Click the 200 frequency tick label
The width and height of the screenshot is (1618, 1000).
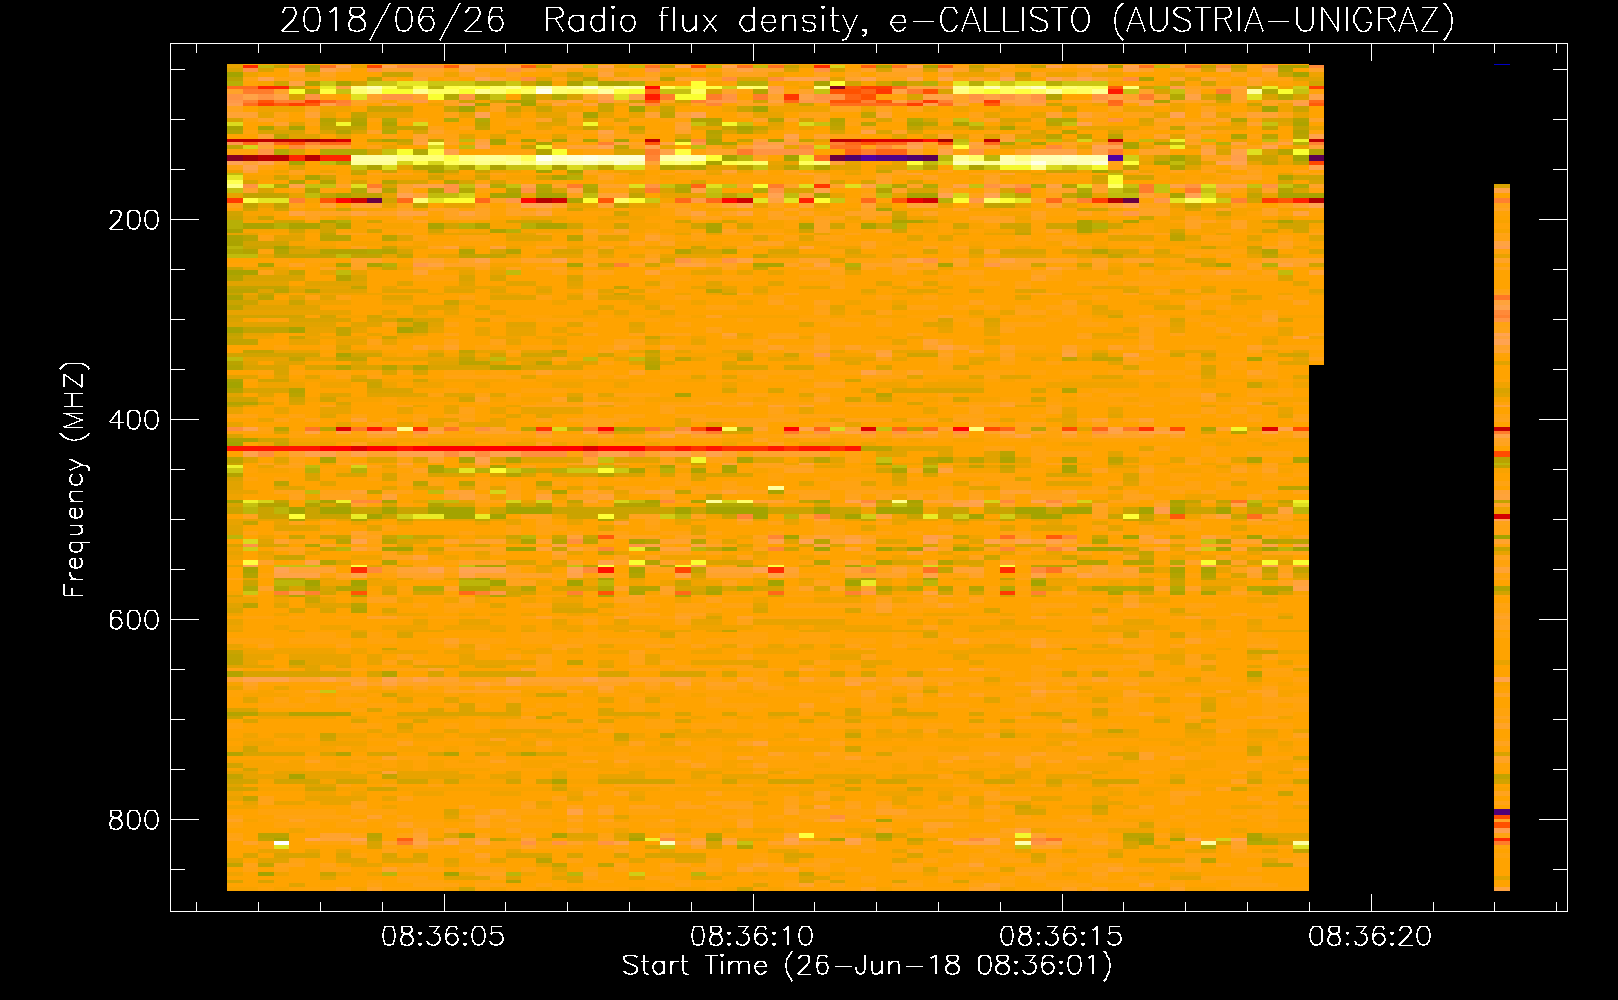click(134, 220)
